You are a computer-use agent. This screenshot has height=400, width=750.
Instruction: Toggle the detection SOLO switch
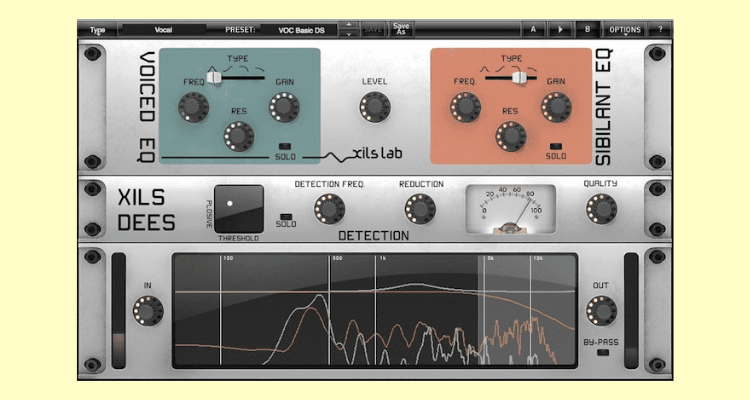coord(286,217)
